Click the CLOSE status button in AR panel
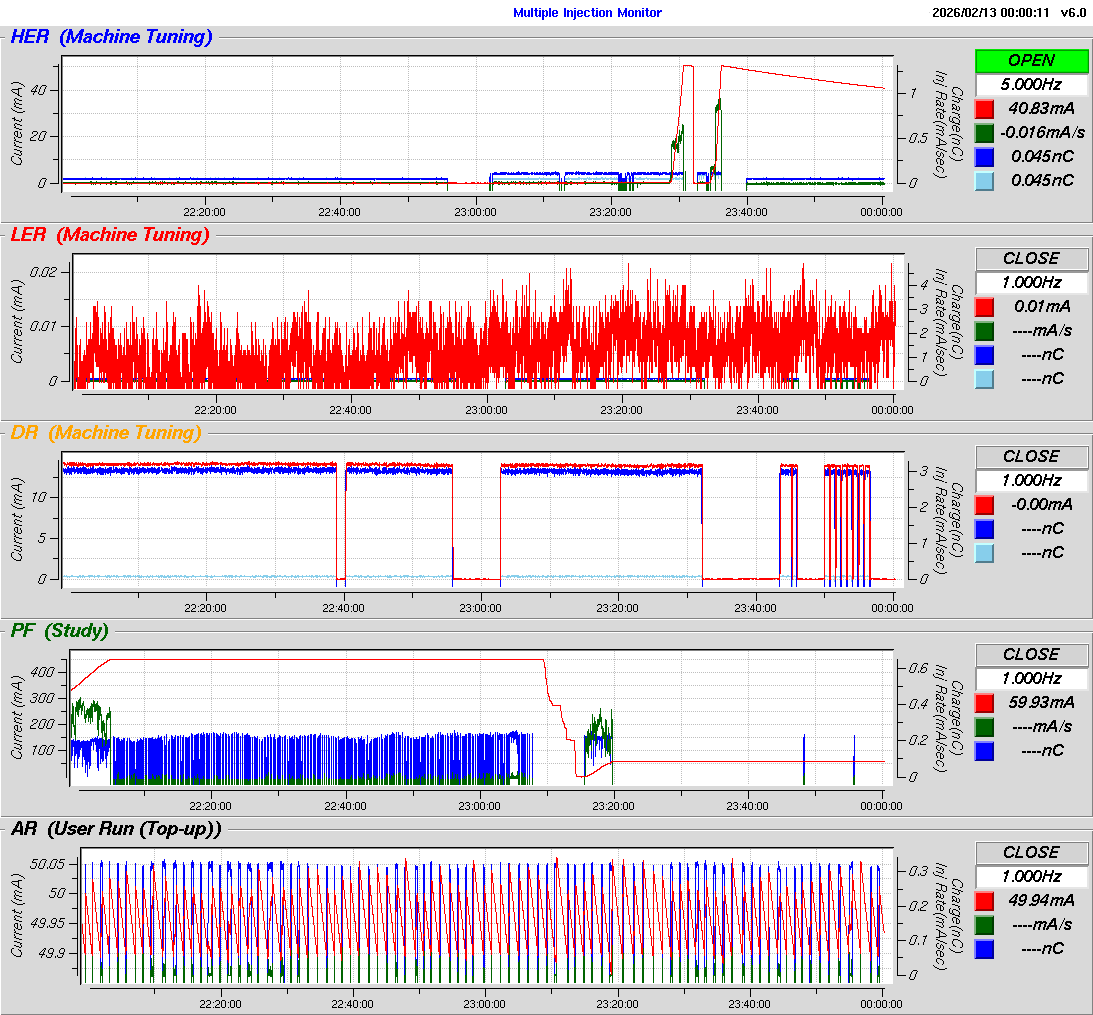 (x=1031, y=852)
